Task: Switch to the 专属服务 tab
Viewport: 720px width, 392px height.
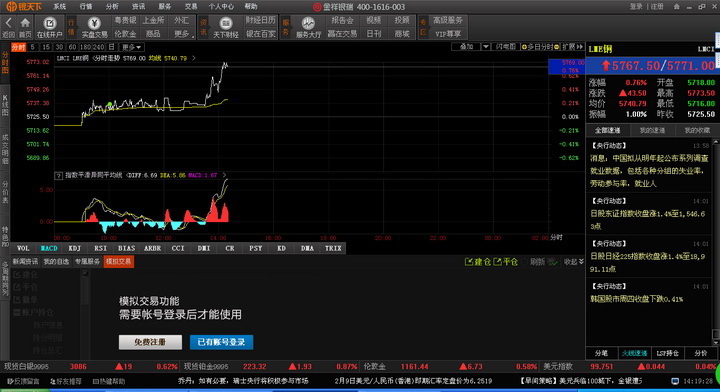Action: (x=87, y=262)
